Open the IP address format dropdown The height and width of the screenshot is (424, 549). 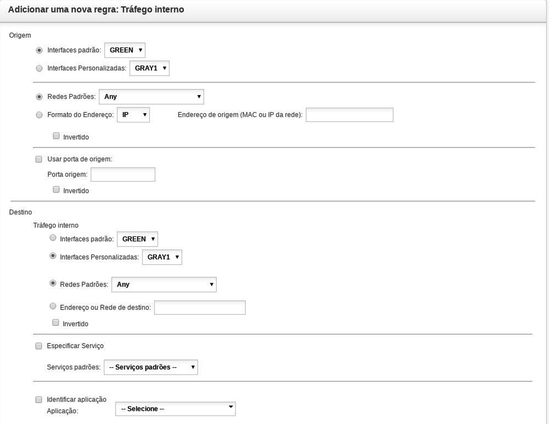coord(133,115)
